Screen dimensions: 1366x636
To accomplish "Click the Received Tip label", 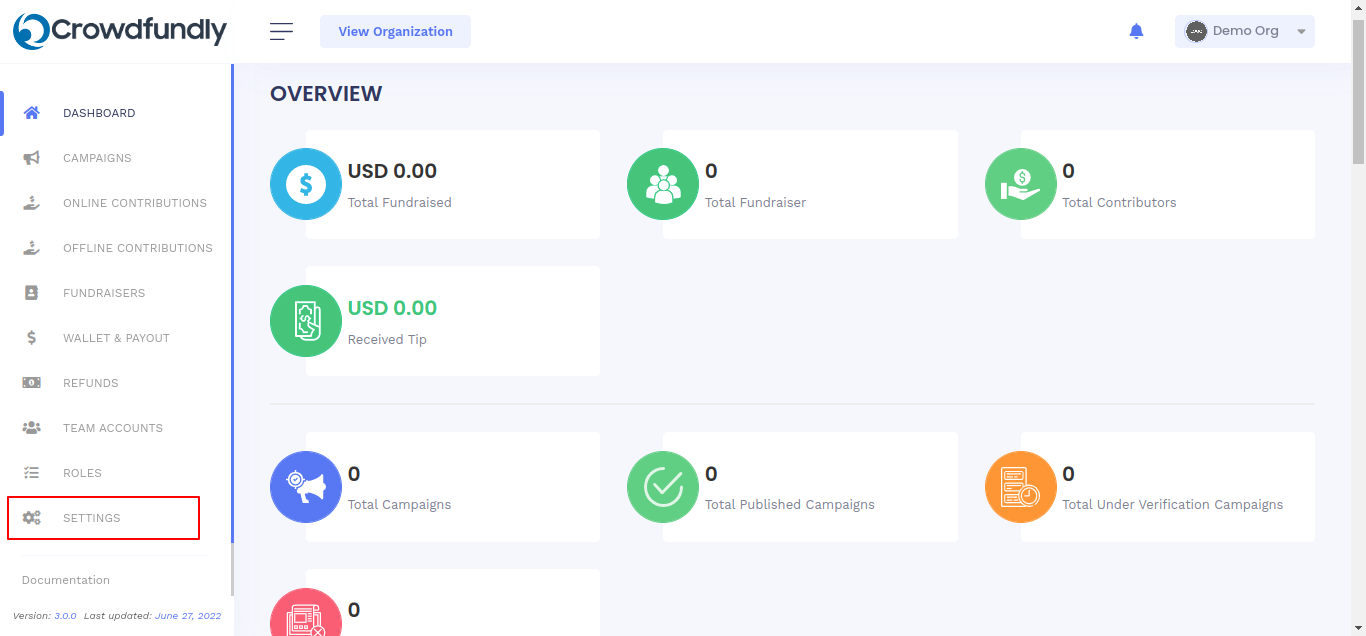I will [387, 340].
